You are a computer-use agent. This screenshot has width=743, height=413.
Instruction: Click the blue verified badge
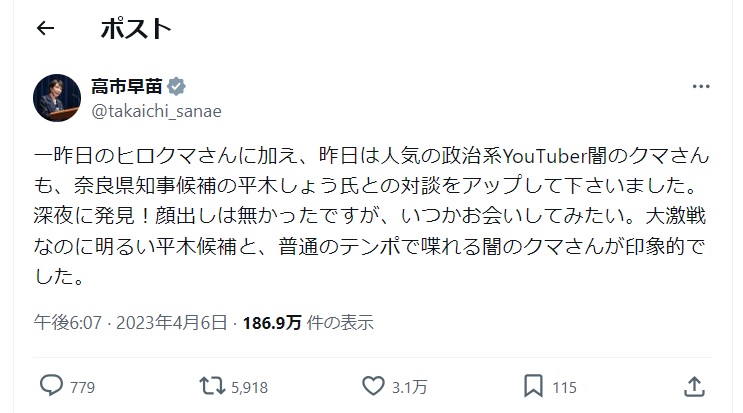[176, 87]
